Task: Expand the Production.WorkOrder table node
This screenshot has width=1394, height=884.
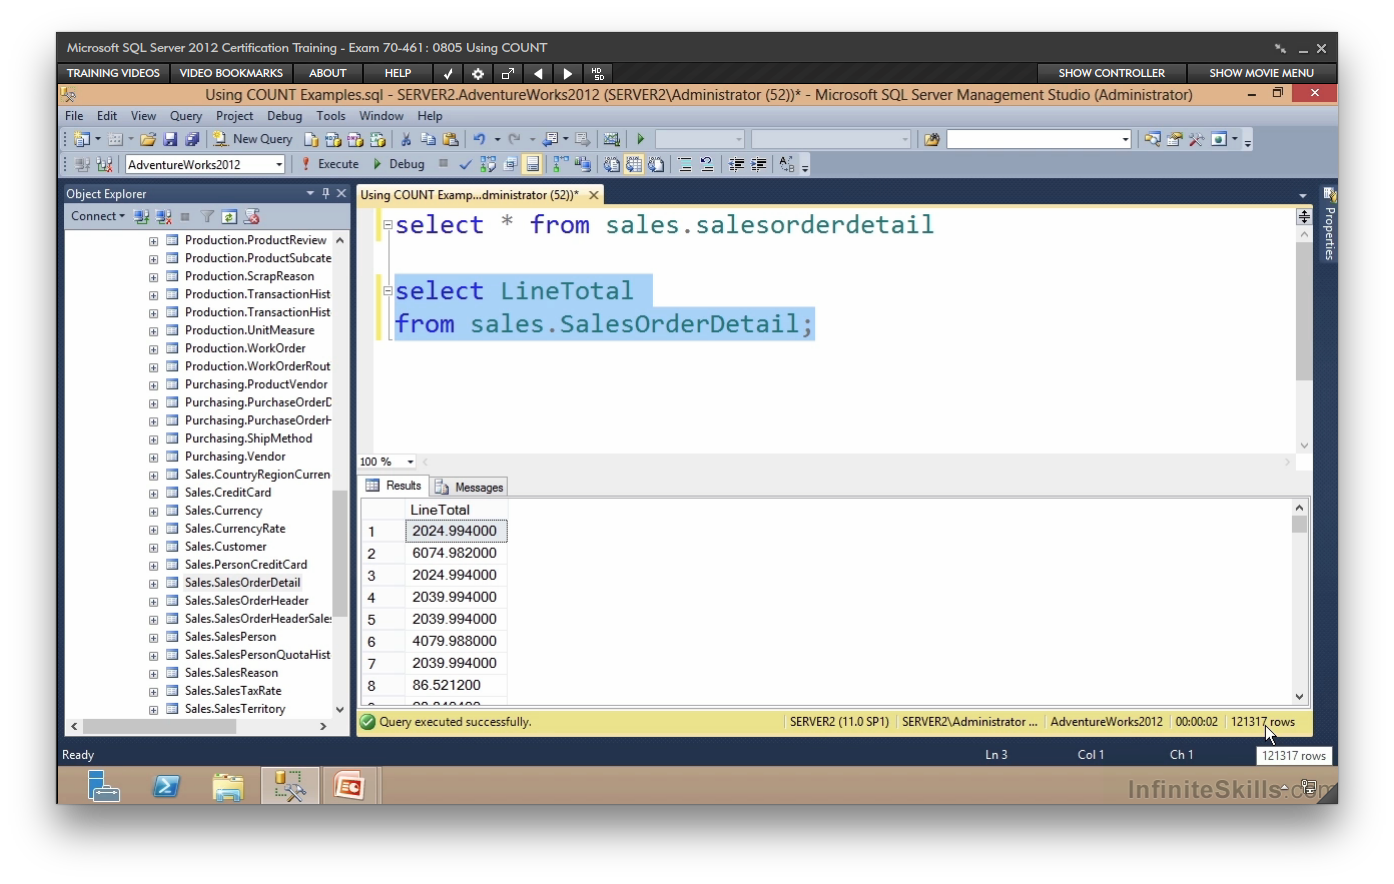Action: pyautogui.click(x=153, y=349)
